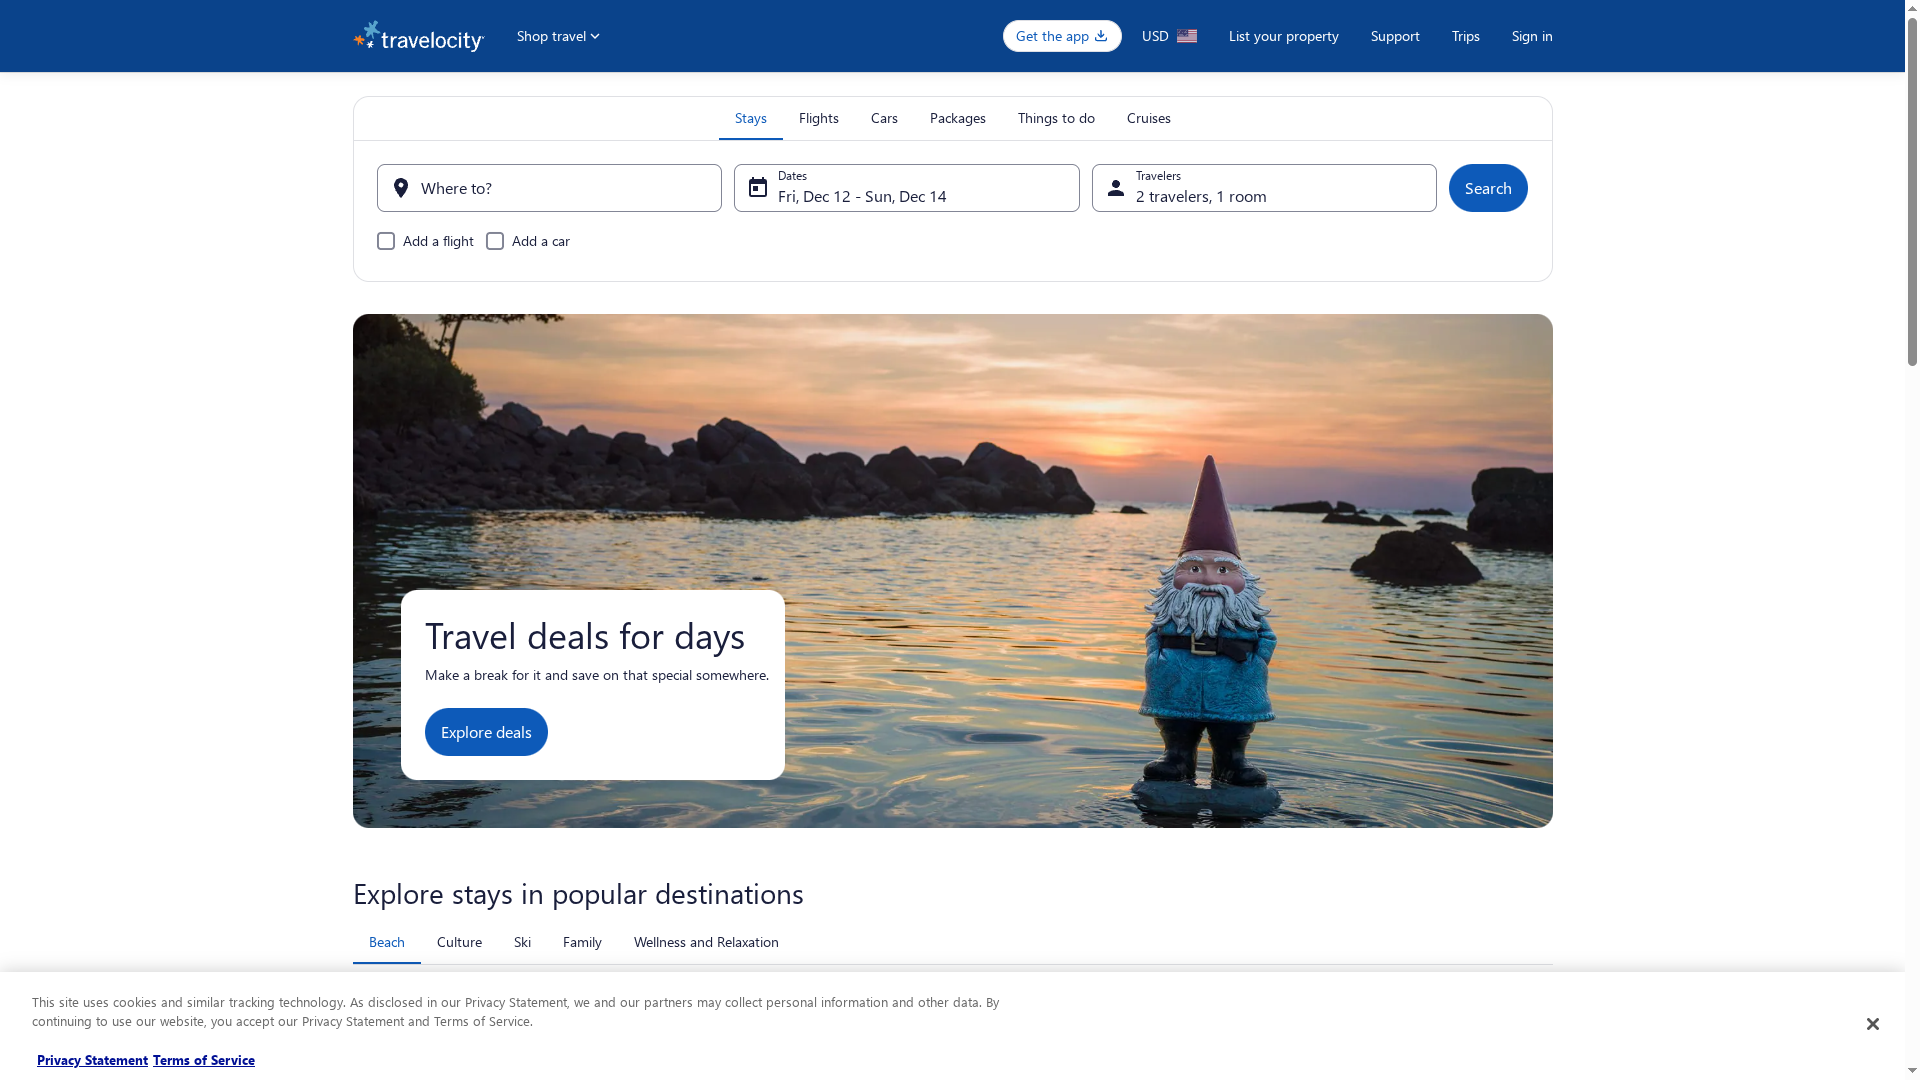Open the USD currency selector
1920x1080 pixels.
click(x=1168, y=36)
